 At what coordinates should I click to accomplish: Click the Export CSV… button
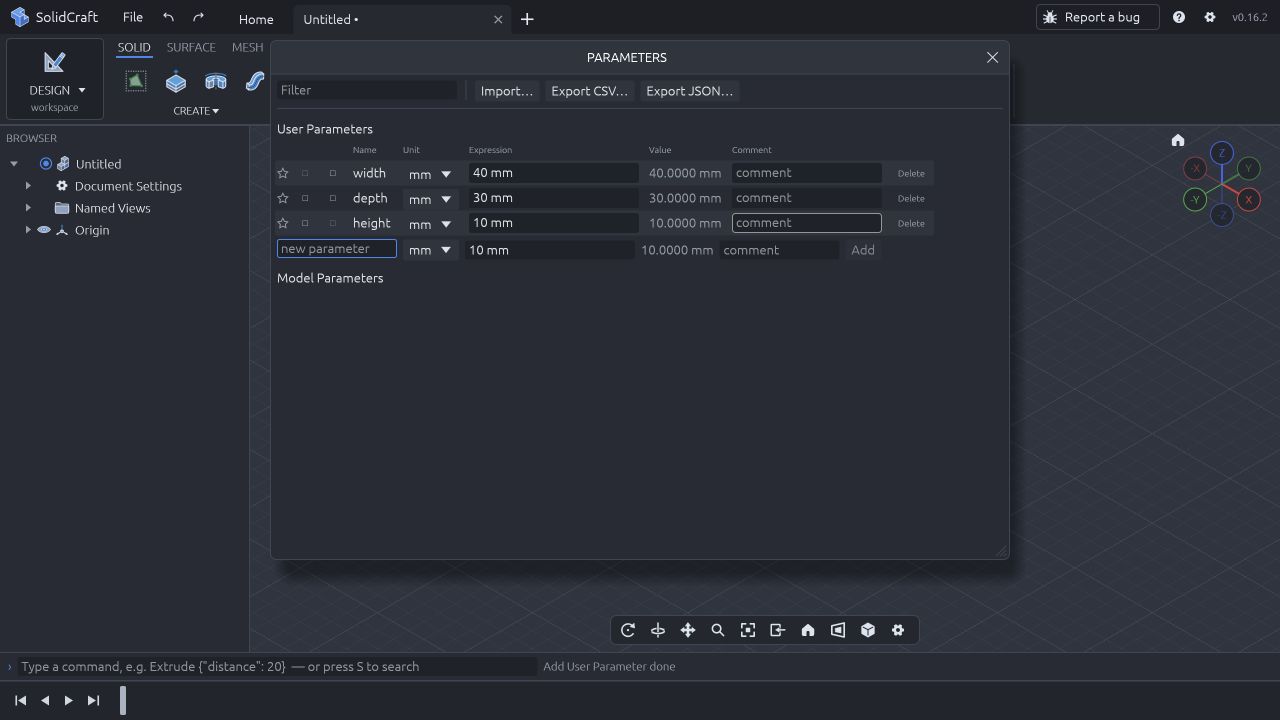[x=590, y=91]
